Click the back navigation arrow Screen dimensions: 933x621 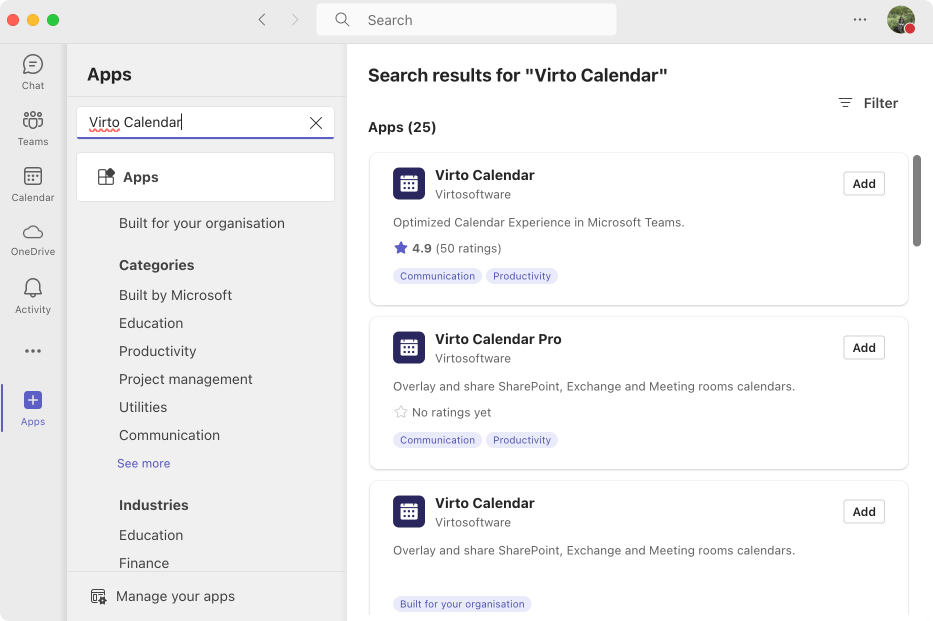[262, 20]
